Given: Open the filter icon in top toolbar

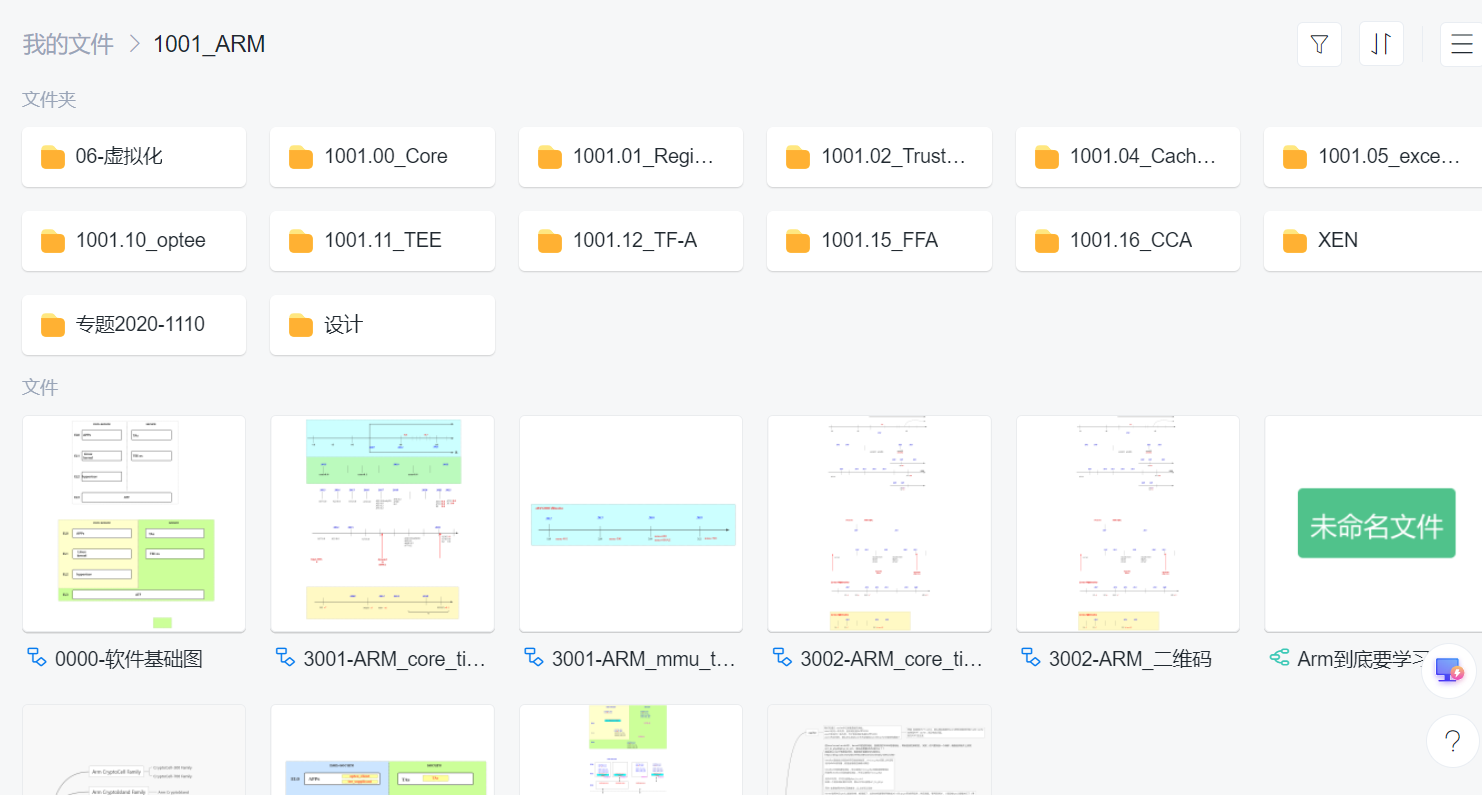Looking at the screenshot, I should [x=1319, y=45].
